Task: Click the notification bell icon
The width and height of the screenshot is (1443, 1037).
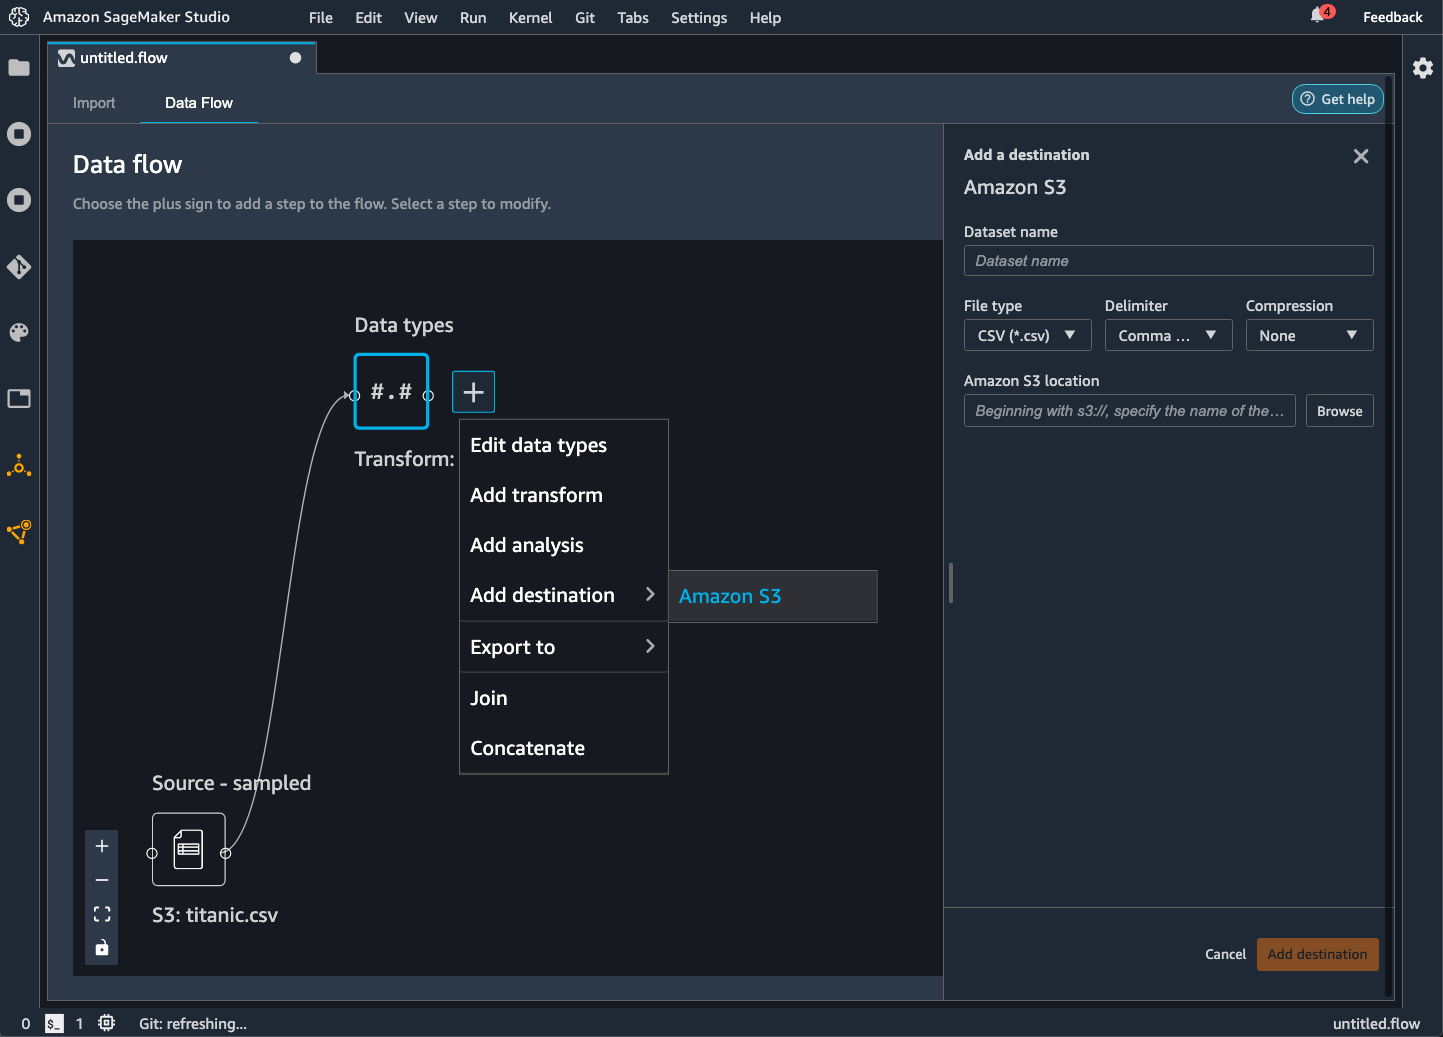Action: 1318,16
